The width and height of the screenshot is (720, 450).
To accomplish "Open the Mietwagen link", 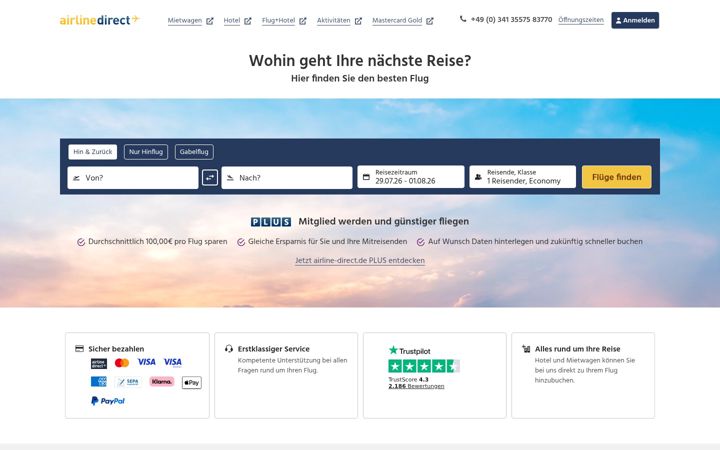I will point(185,21).
